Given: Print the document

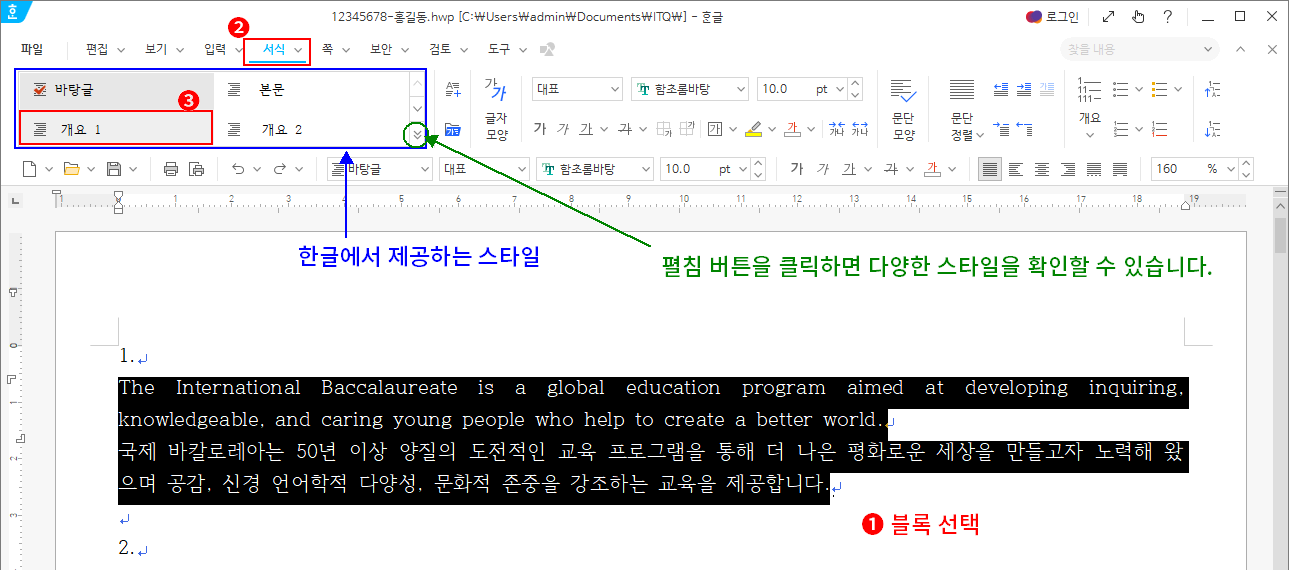Looking at the screenshot, I should tap(171, 169).
